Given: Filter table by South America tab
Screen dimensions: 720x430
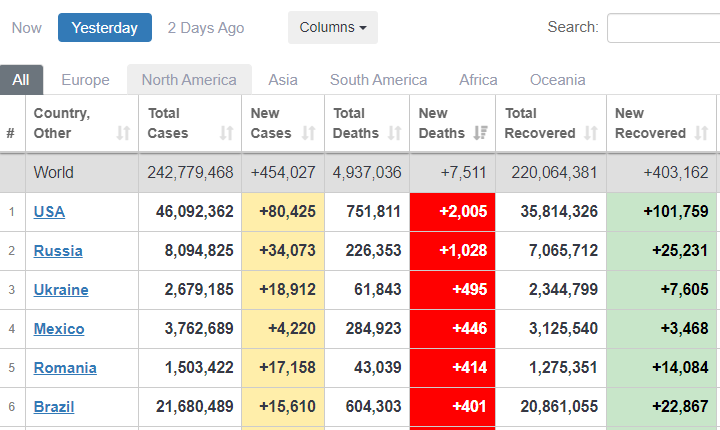Looking at the screenshot, I should (378, 80).
